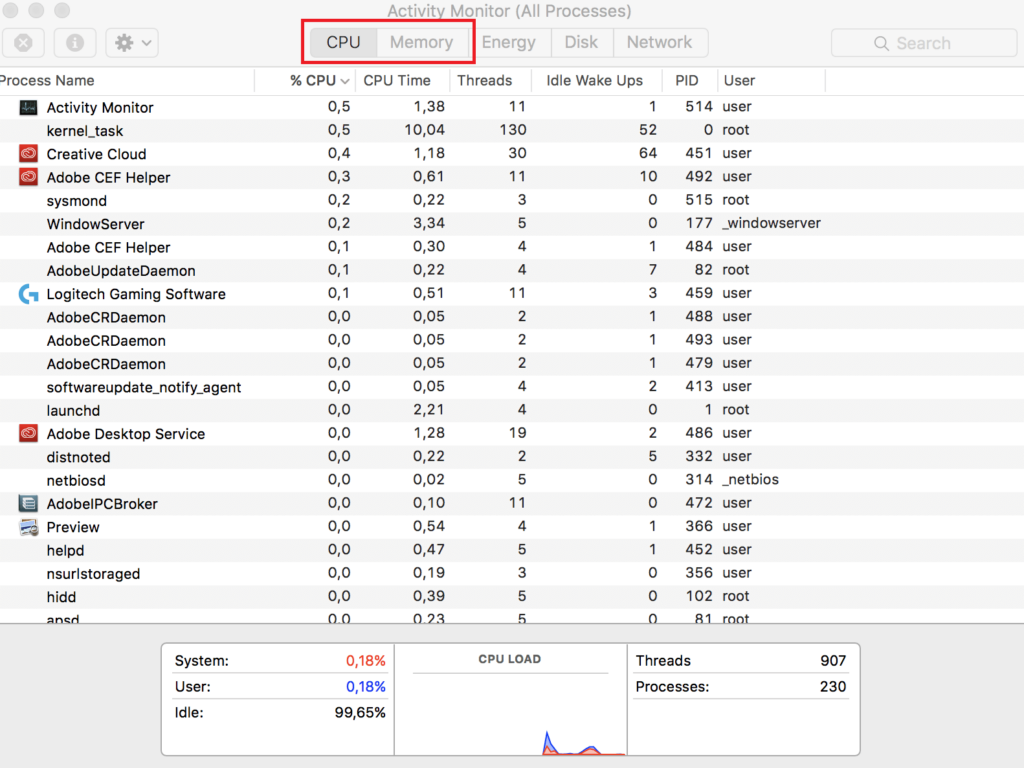Select the netbiosd process row

pos(512,480)
